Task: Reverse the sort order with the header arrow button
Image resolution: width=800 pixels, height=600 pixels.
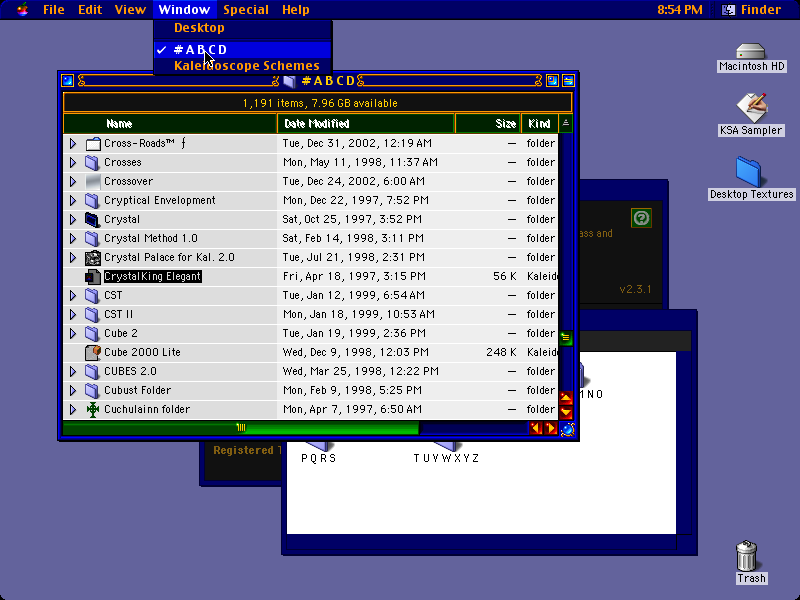Action: point(566,123)
